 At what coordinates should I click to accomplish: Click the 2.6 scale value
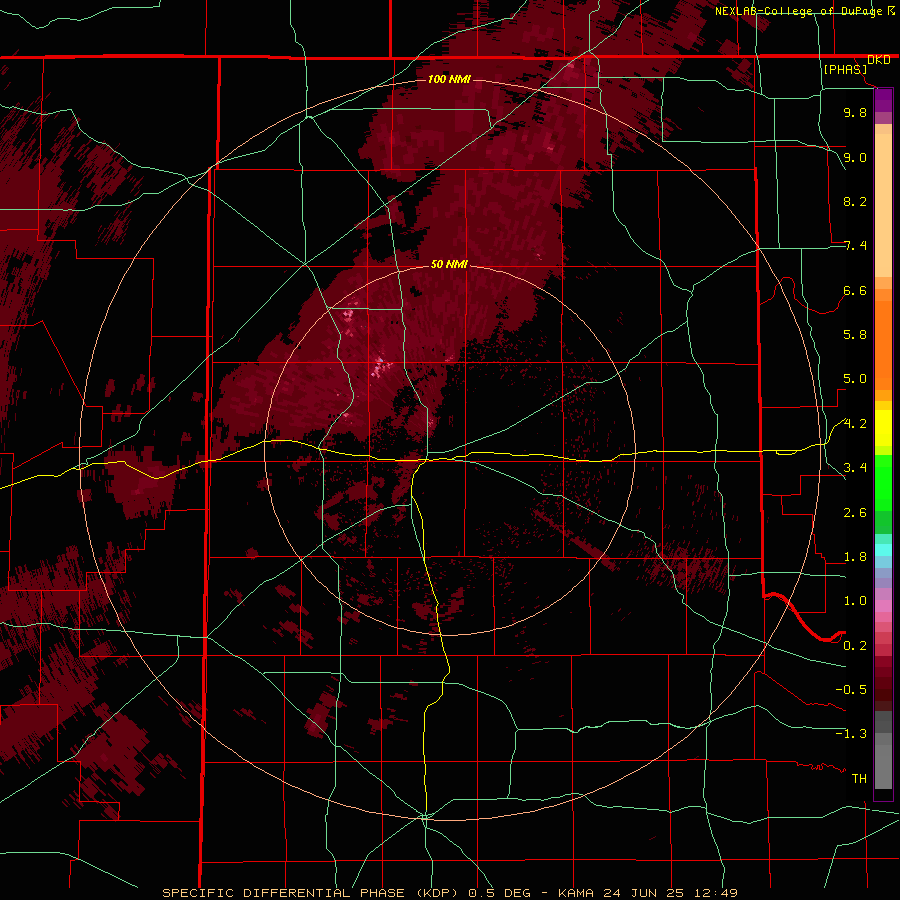point(855,513)
